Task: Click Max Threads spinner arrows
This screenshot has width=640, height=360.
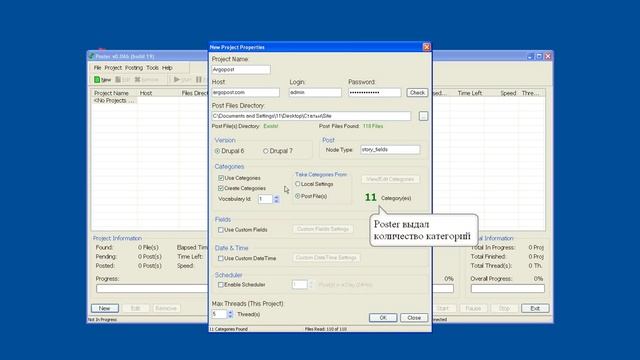Action: pyautogui.click(x=230, y=314)
